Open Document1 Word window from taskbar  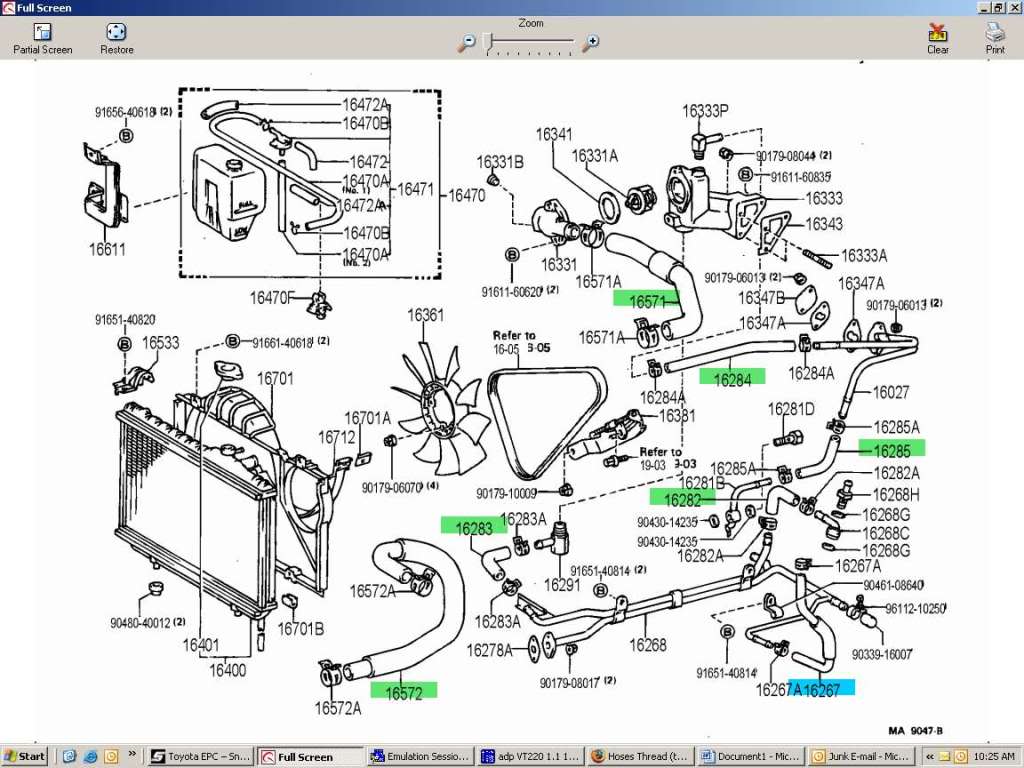(748, 756)
